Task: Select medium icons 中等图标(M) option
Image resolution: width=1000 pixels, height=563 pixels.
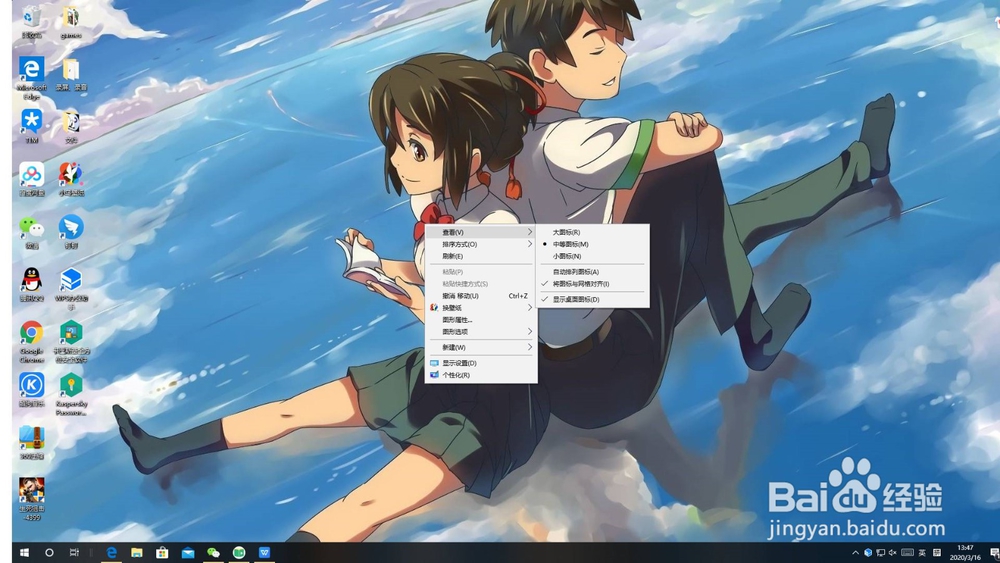Action: point(592,244)
